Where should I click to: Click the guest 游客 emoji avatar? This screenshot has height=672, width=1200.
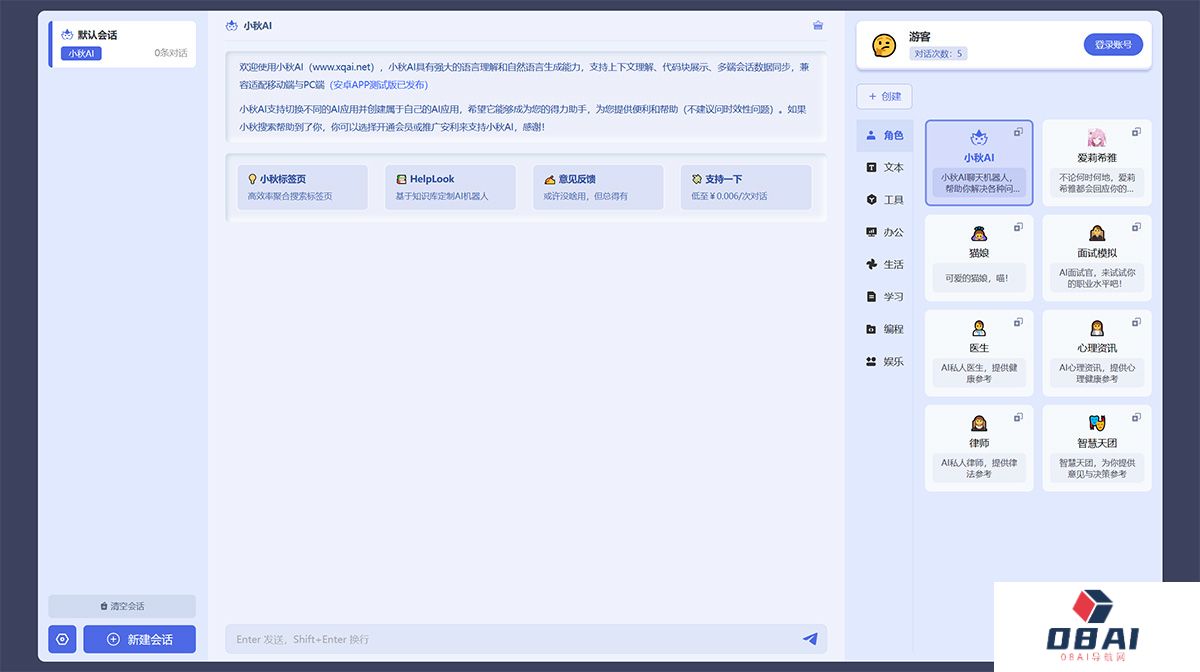pos(884,45)
